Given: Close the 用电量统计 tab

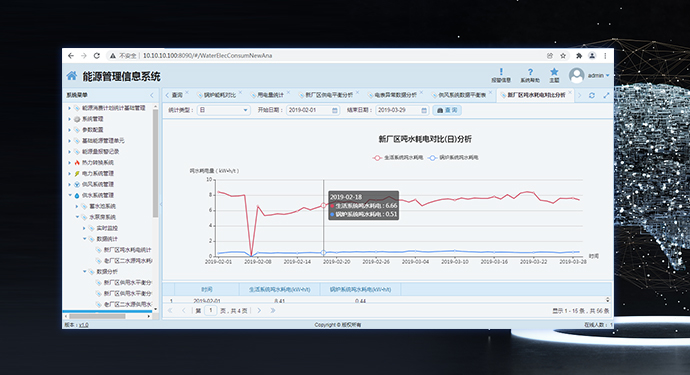Looking at the screenshot, I should coord(288,92).
